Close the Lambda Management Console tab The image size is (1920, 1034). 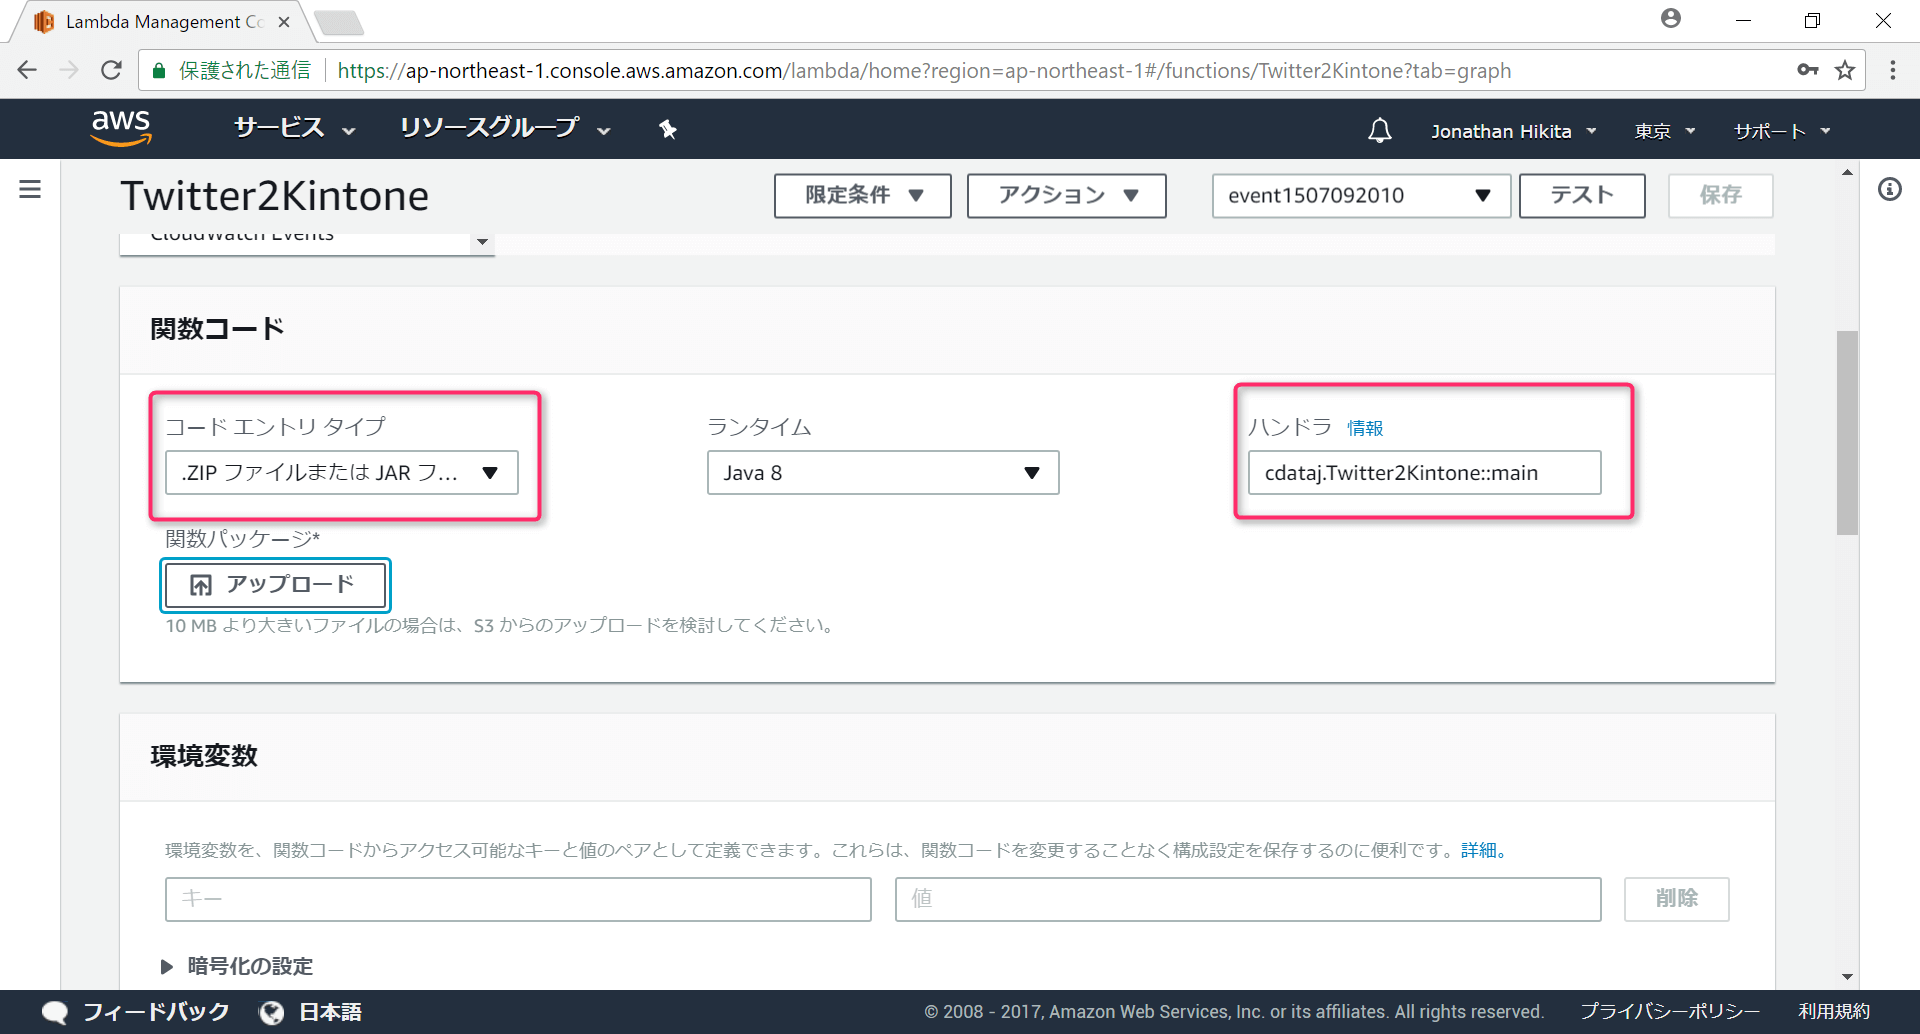click(x=284, y=21)
